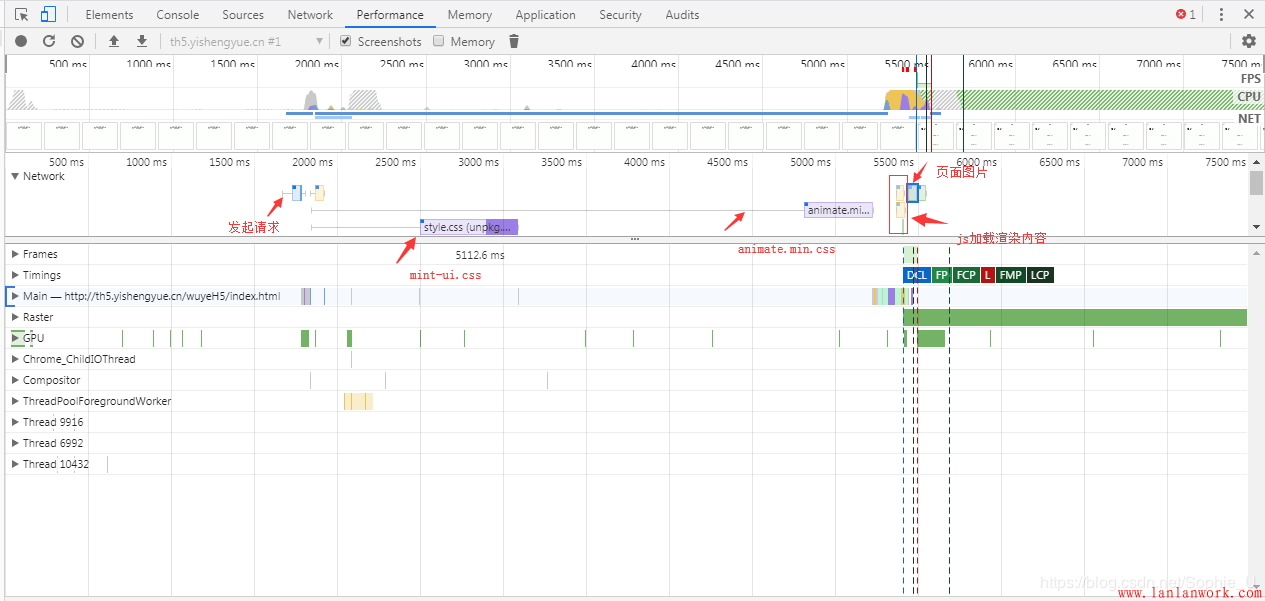Open the Console tab
Image resolution: width=1265 pixels, height=601 pixels.
coord(177,15)
